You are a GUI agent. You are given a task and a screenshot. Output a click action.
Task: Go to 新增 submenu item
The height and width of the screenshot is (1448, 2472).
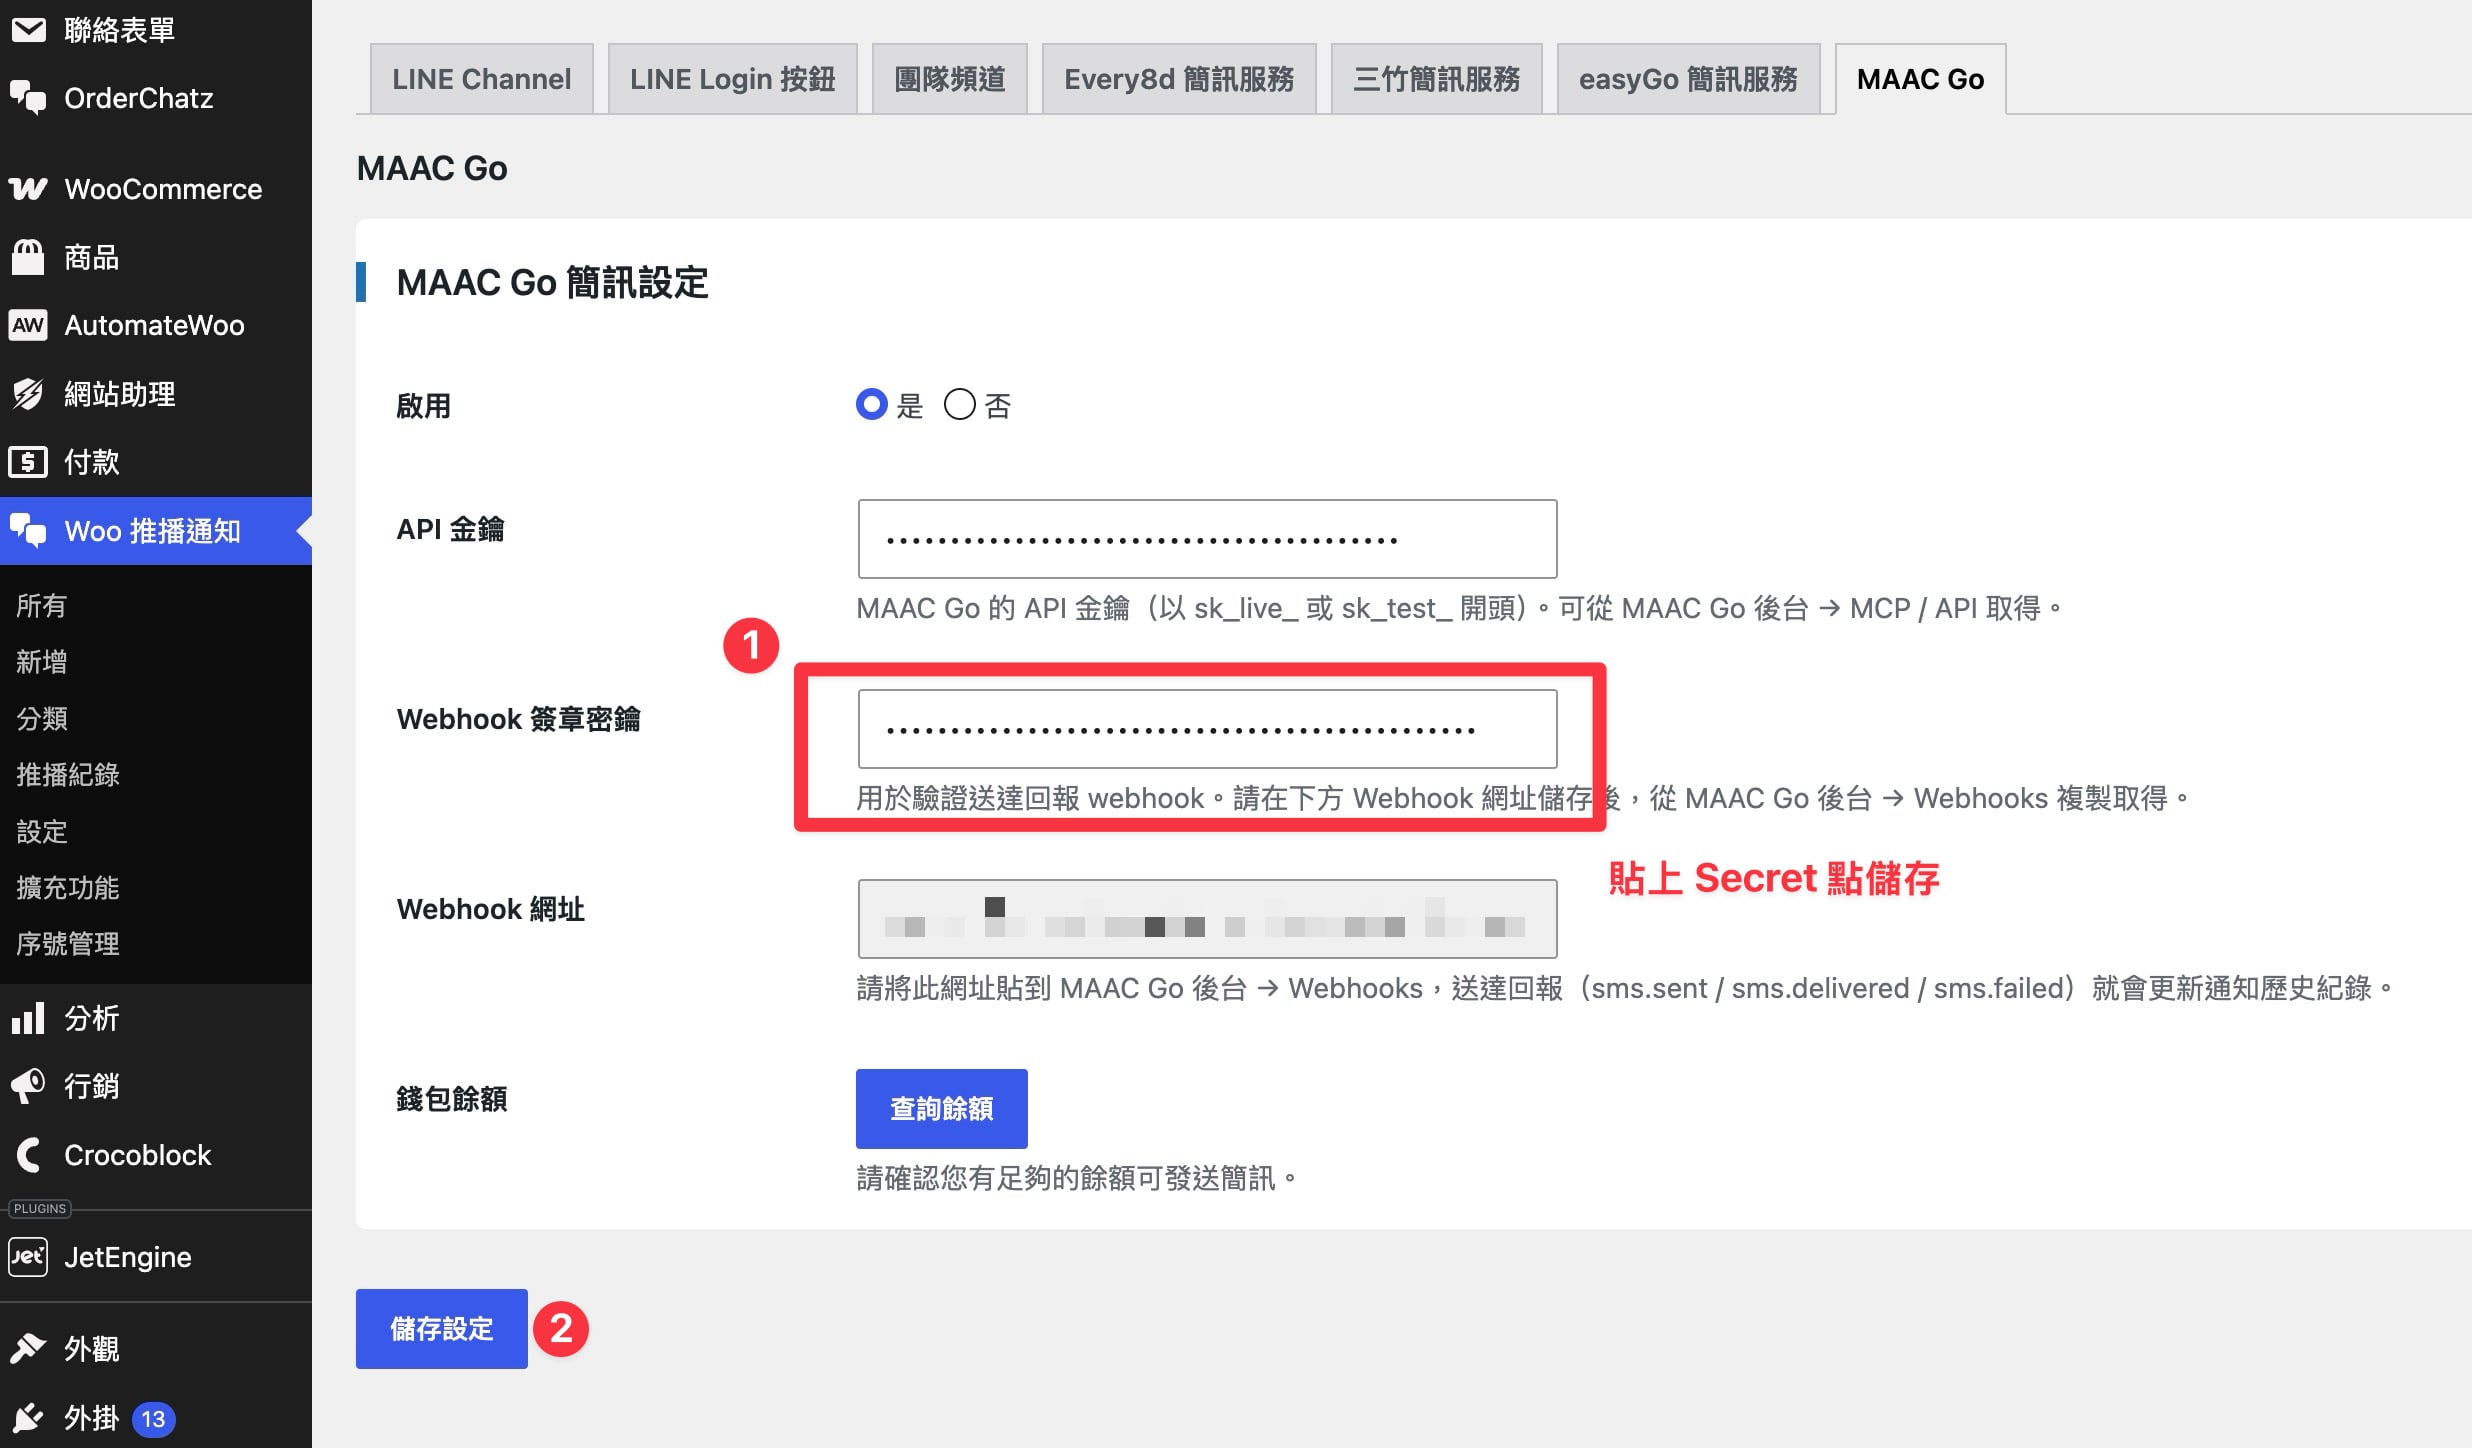pos(42,661)
